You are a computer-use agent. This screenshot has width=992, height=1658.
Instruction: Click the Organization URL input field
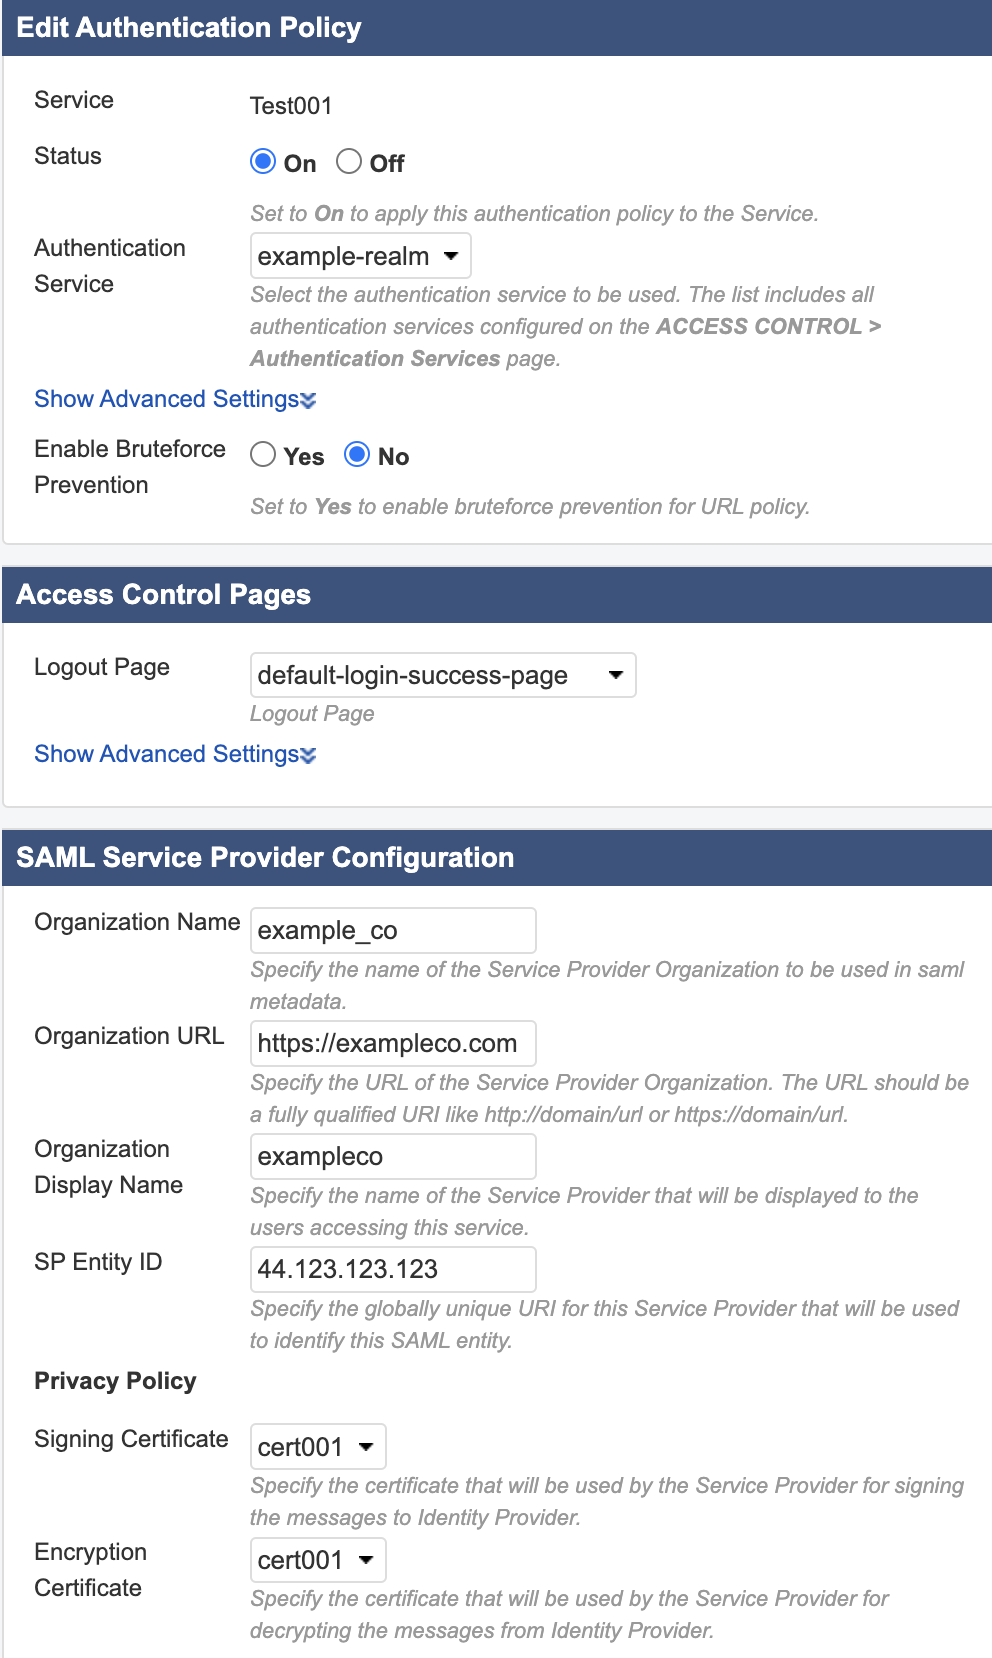point(392,1043)
